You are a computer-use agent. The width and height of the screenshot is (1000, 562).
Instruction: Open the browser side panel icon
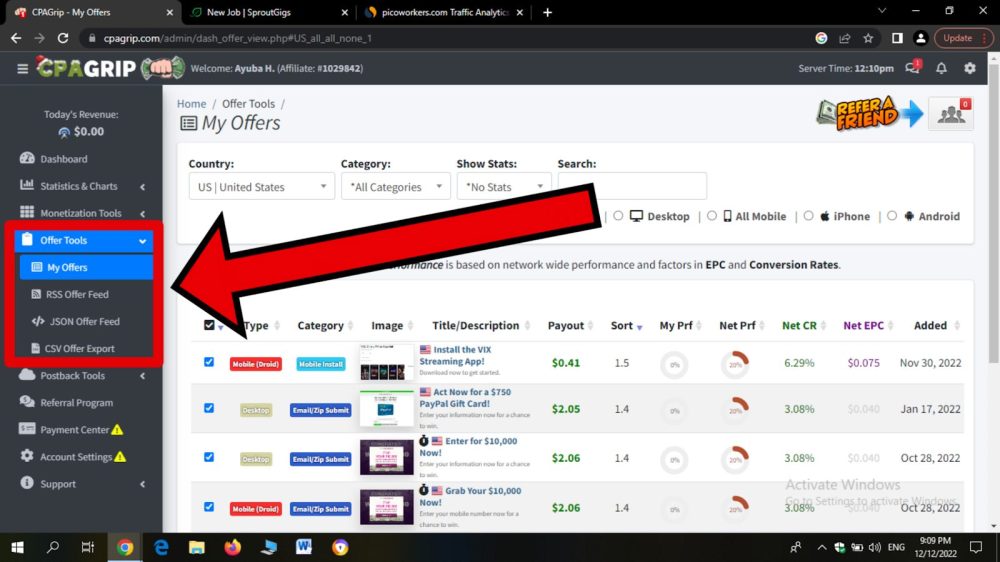tap(897, 38)
